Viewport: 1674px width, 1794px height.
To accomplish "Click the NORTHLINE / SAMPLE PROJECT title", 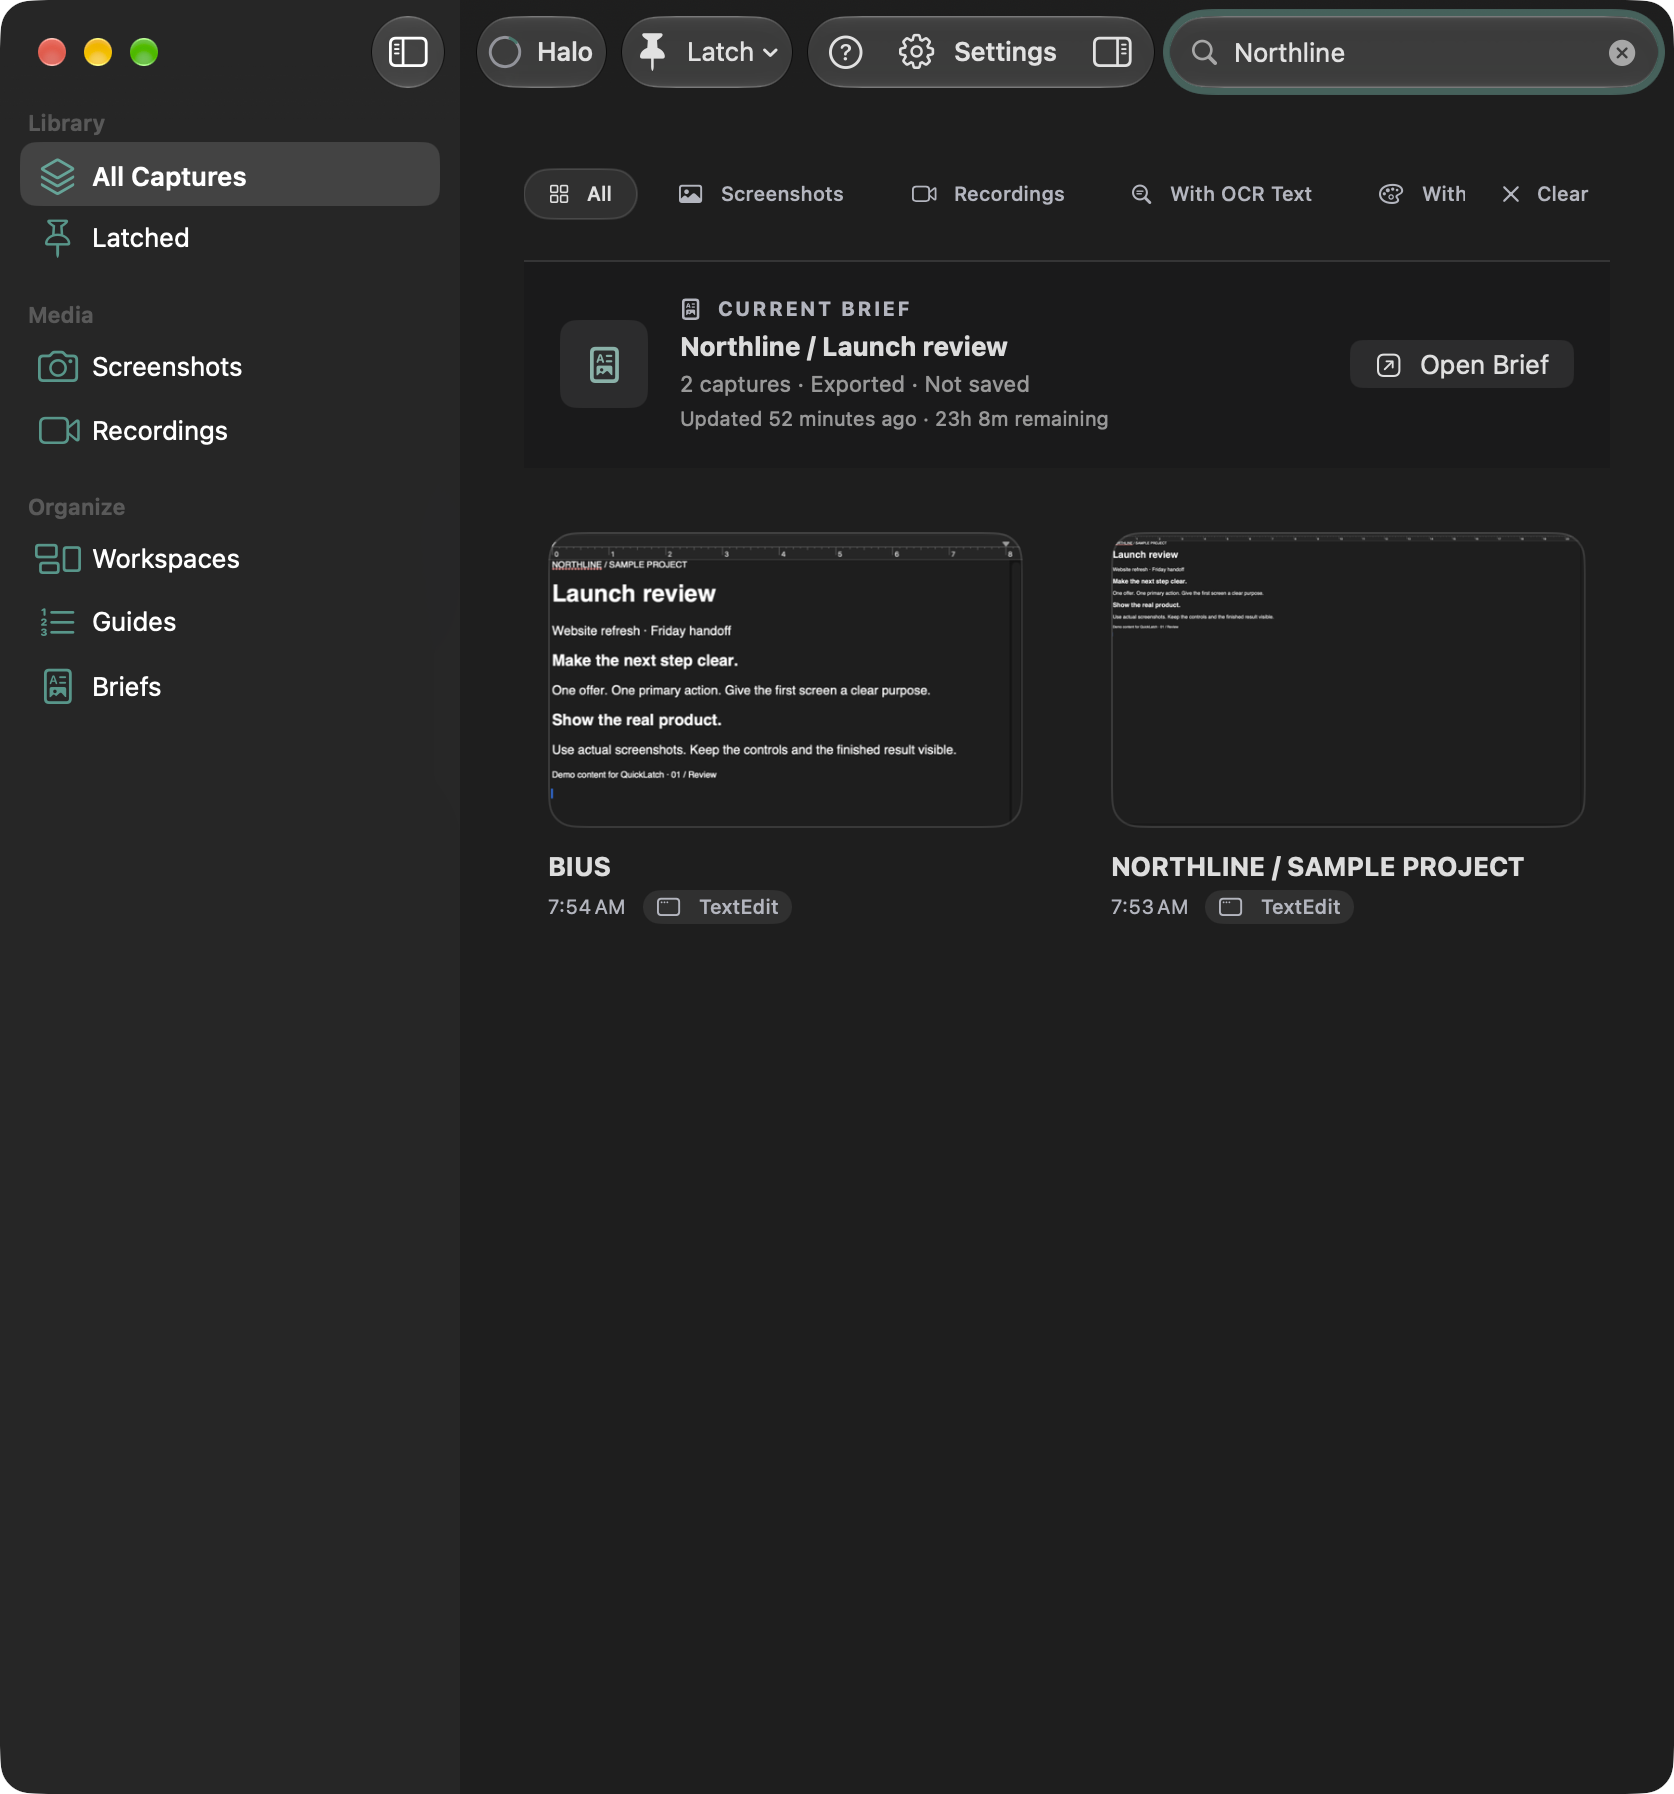I will point(1317,867).
